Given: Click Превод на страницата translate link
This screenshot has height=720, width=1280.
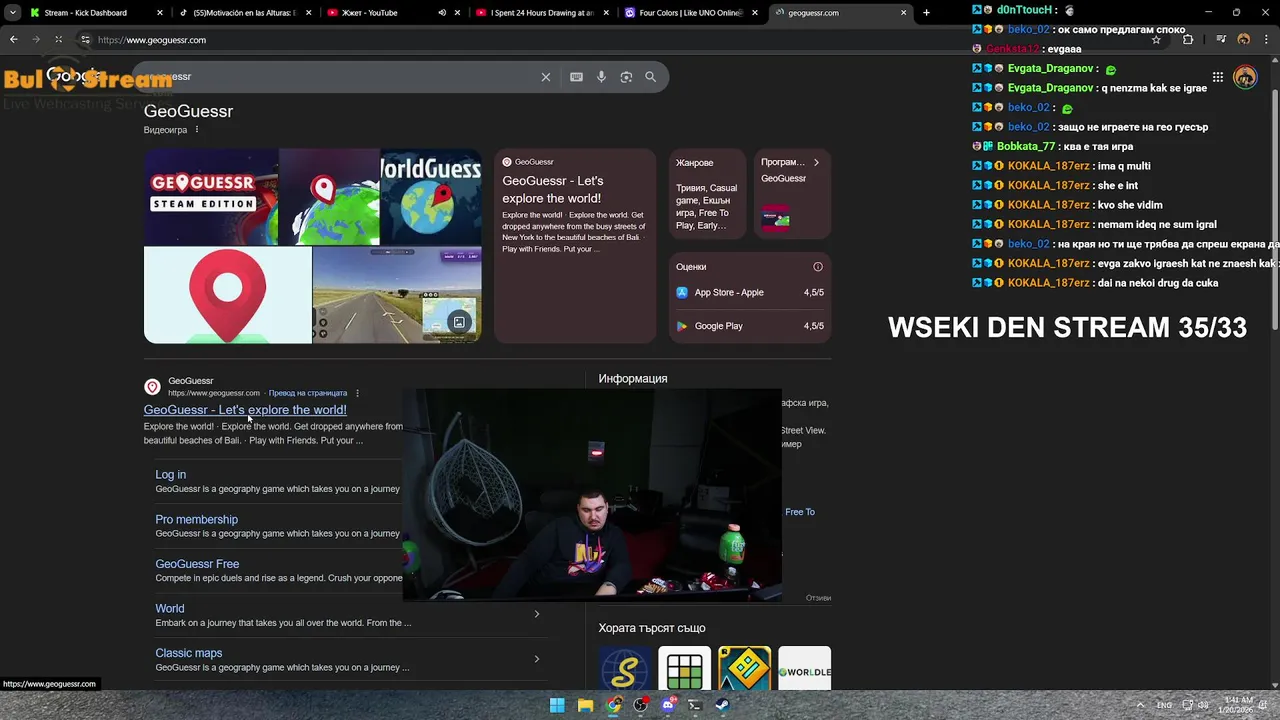Looking at the screenshot, I should [308, 393].
